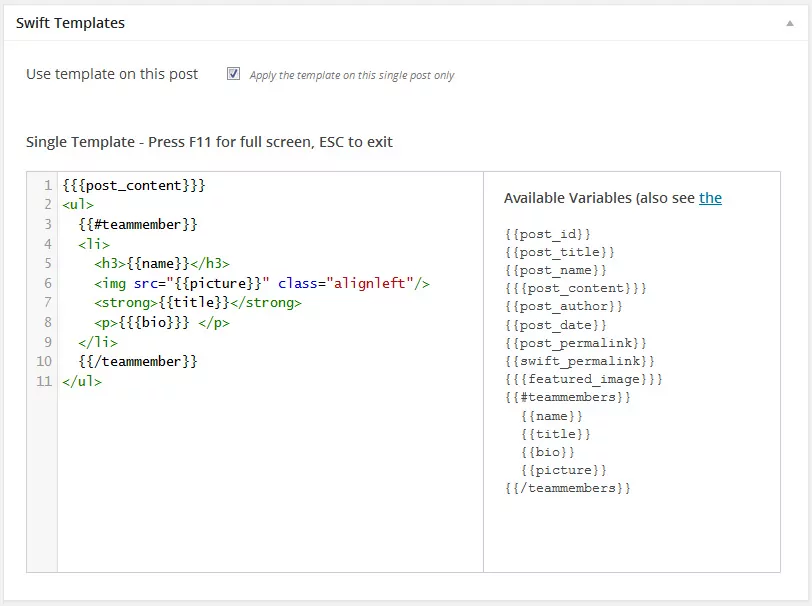
Task: Click the {{title}} variable in the list
Action: 556,434
